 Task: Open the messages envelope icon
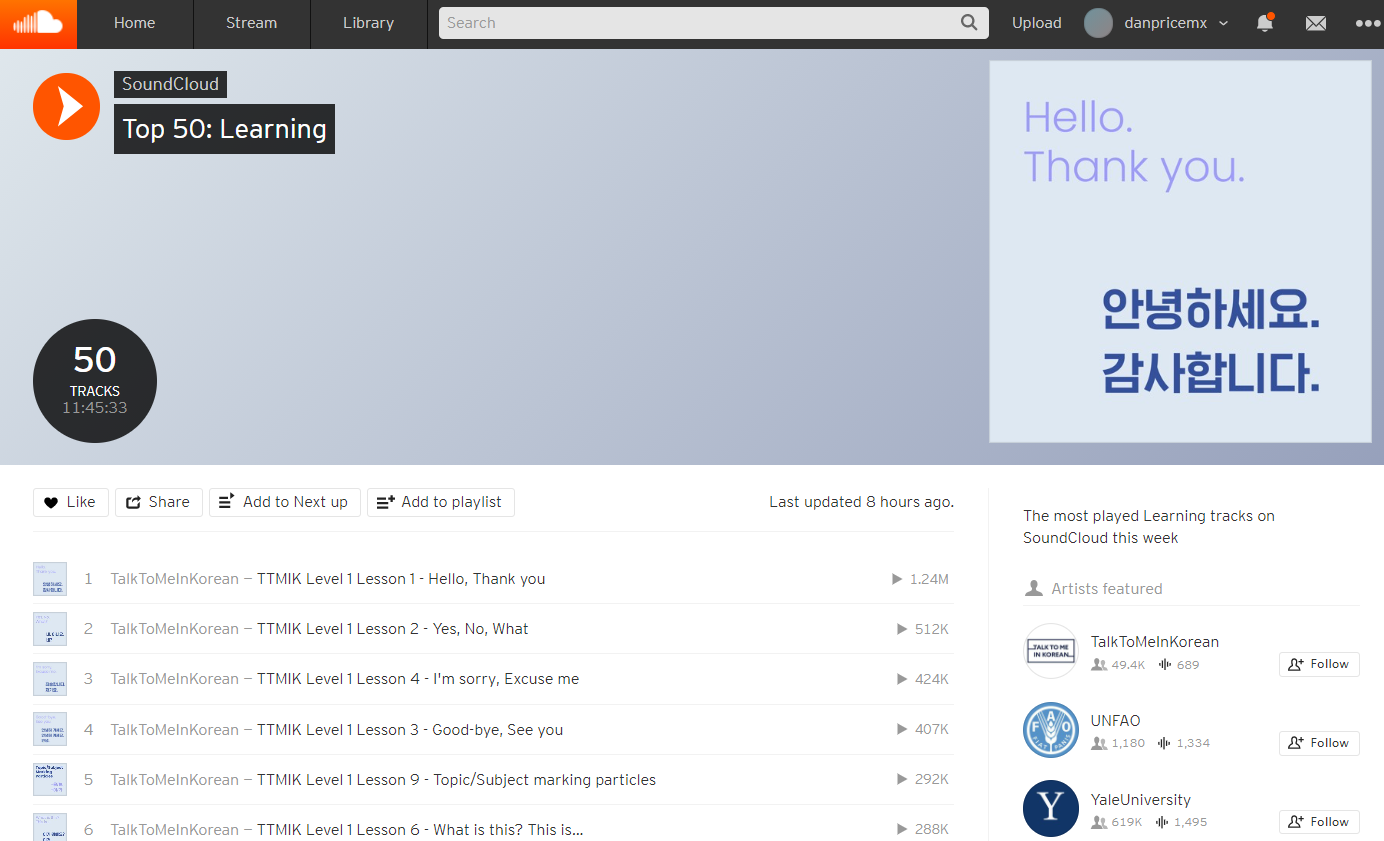pos(1316,23)
